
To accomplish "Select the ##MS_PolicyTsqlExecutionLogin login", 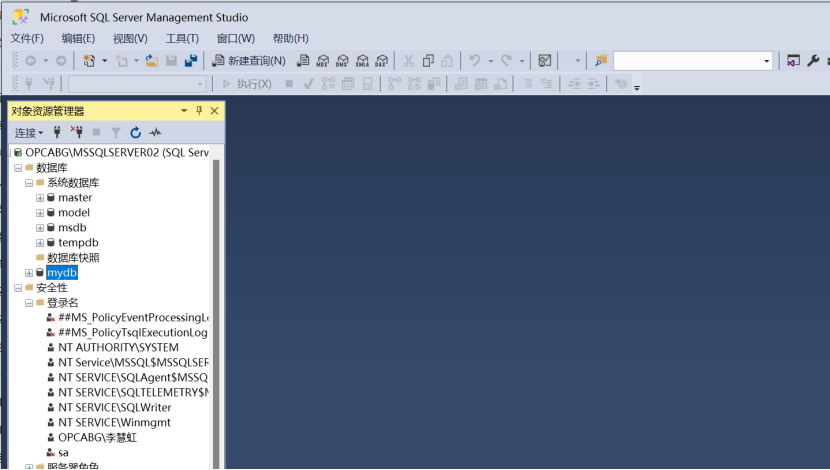I will pyautogui.click(x=132, y=332).
